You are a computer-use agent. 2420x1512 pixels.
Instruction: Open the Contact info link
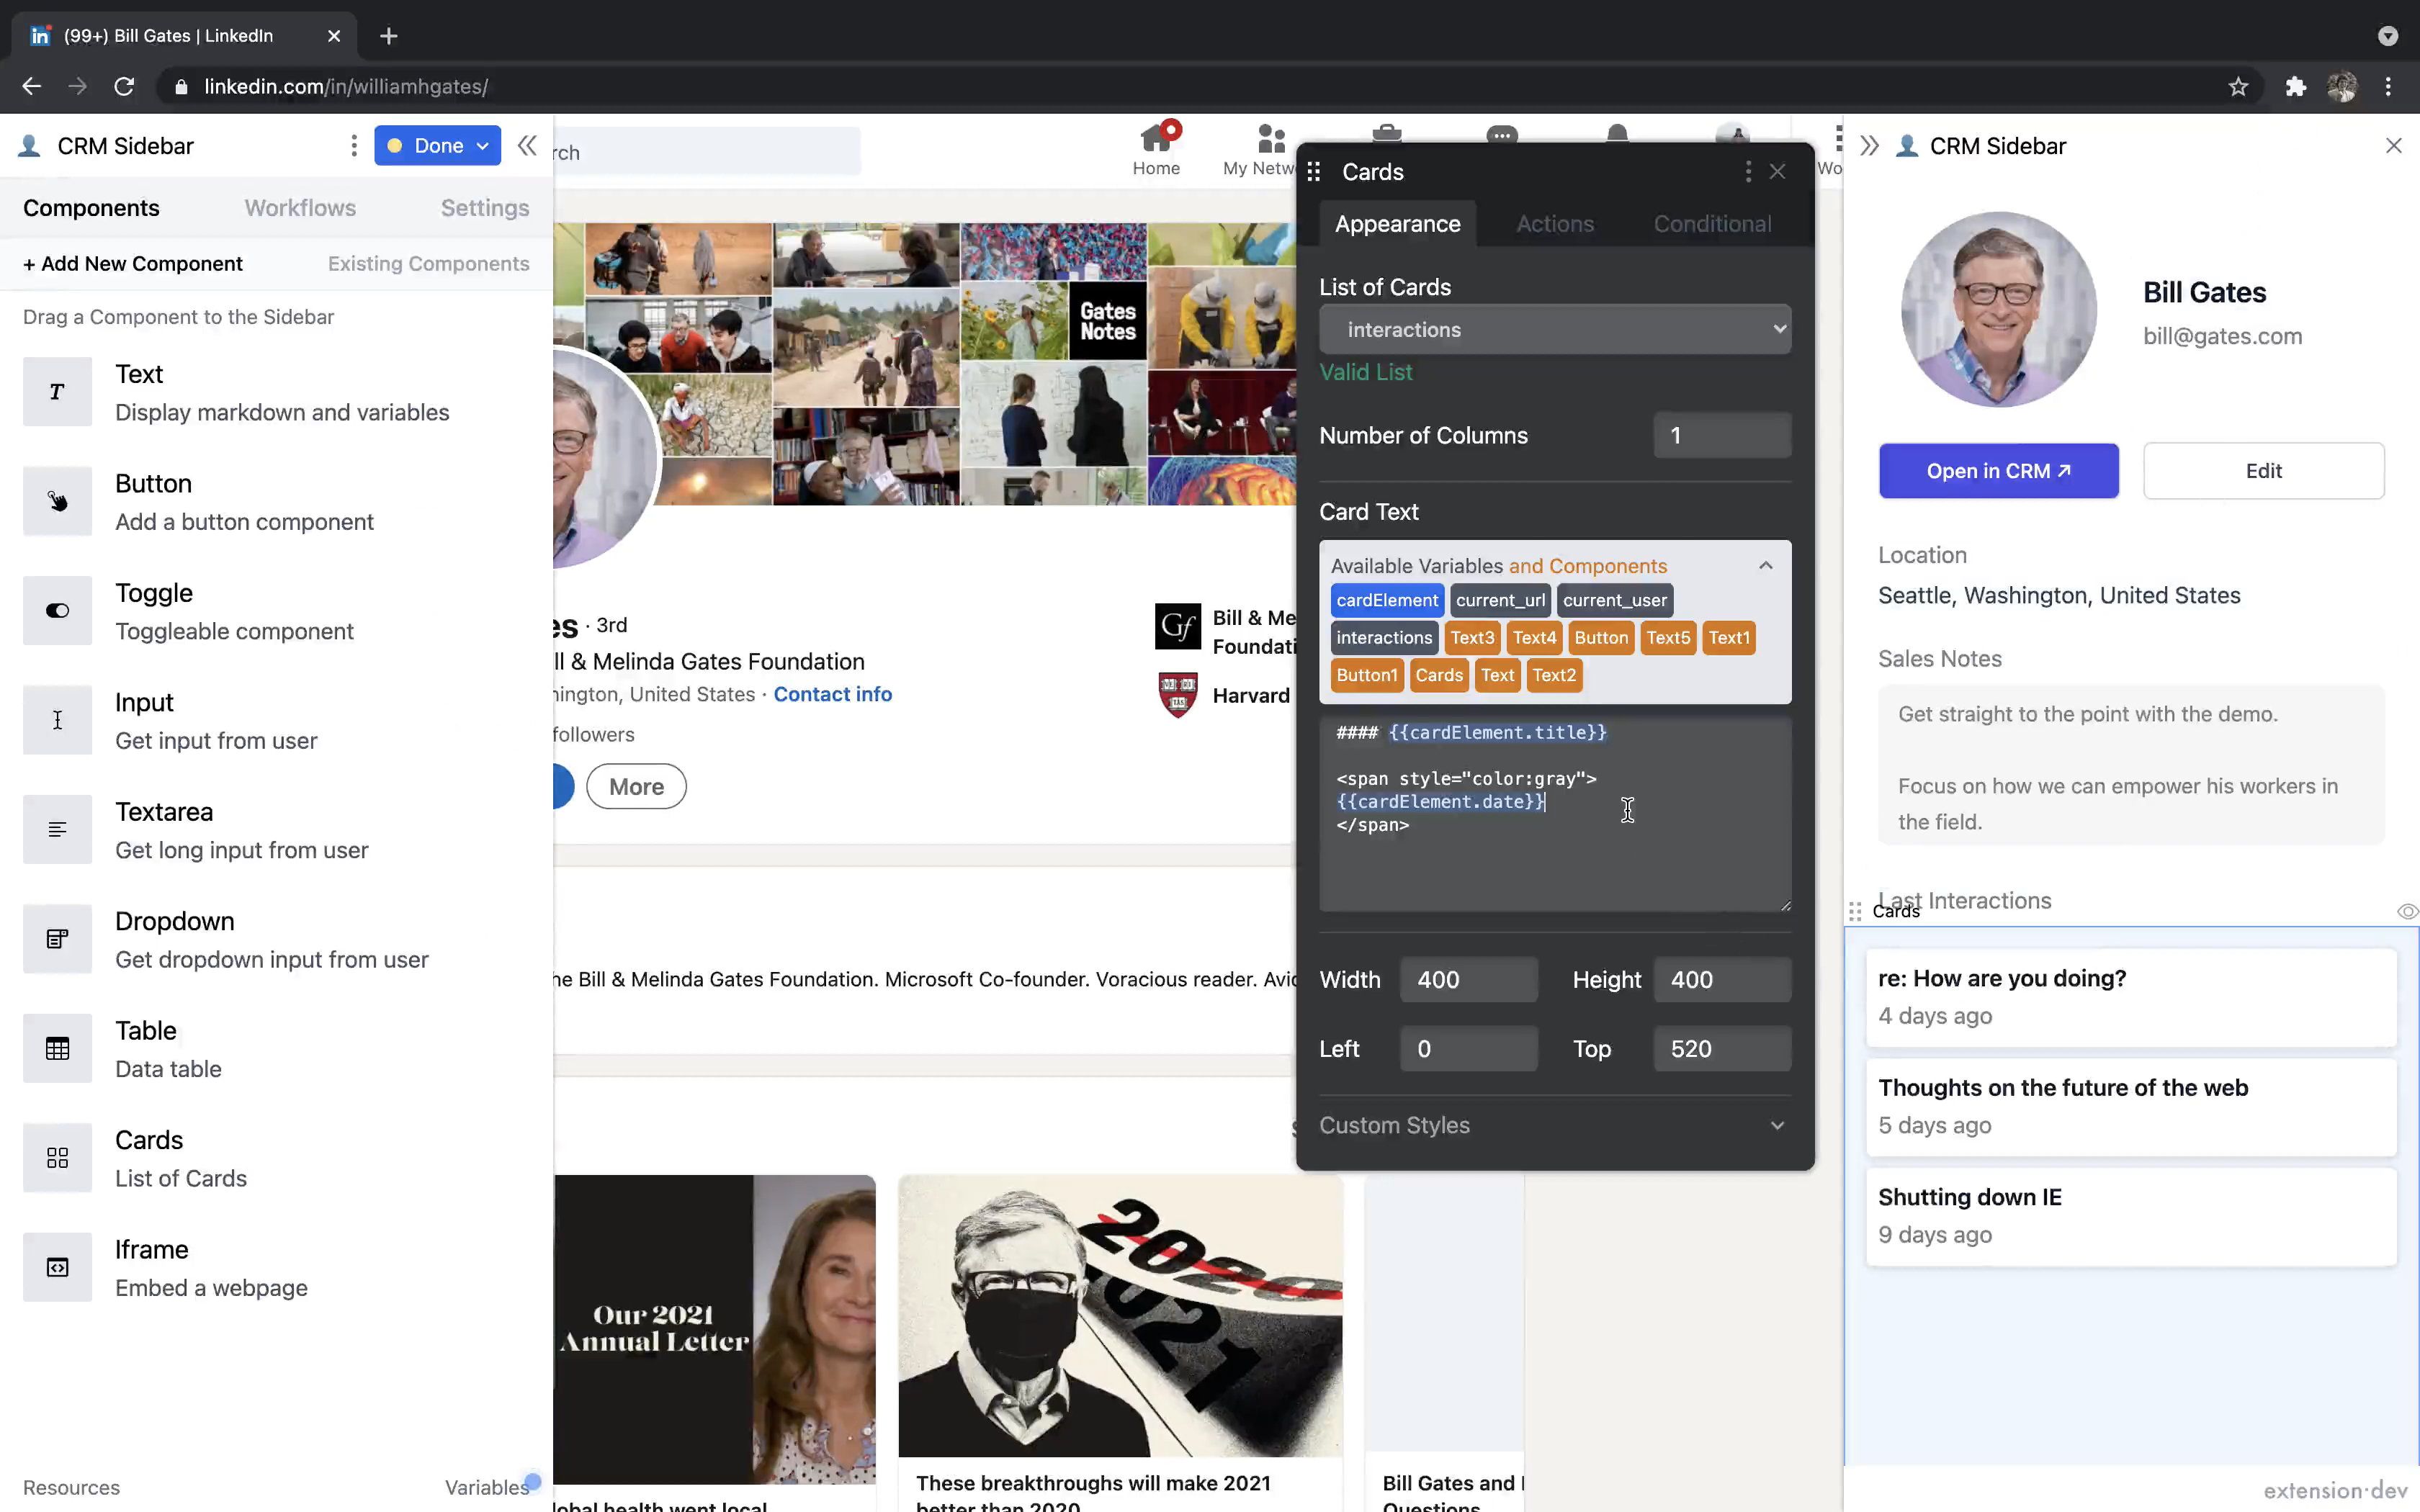point(832,694)
